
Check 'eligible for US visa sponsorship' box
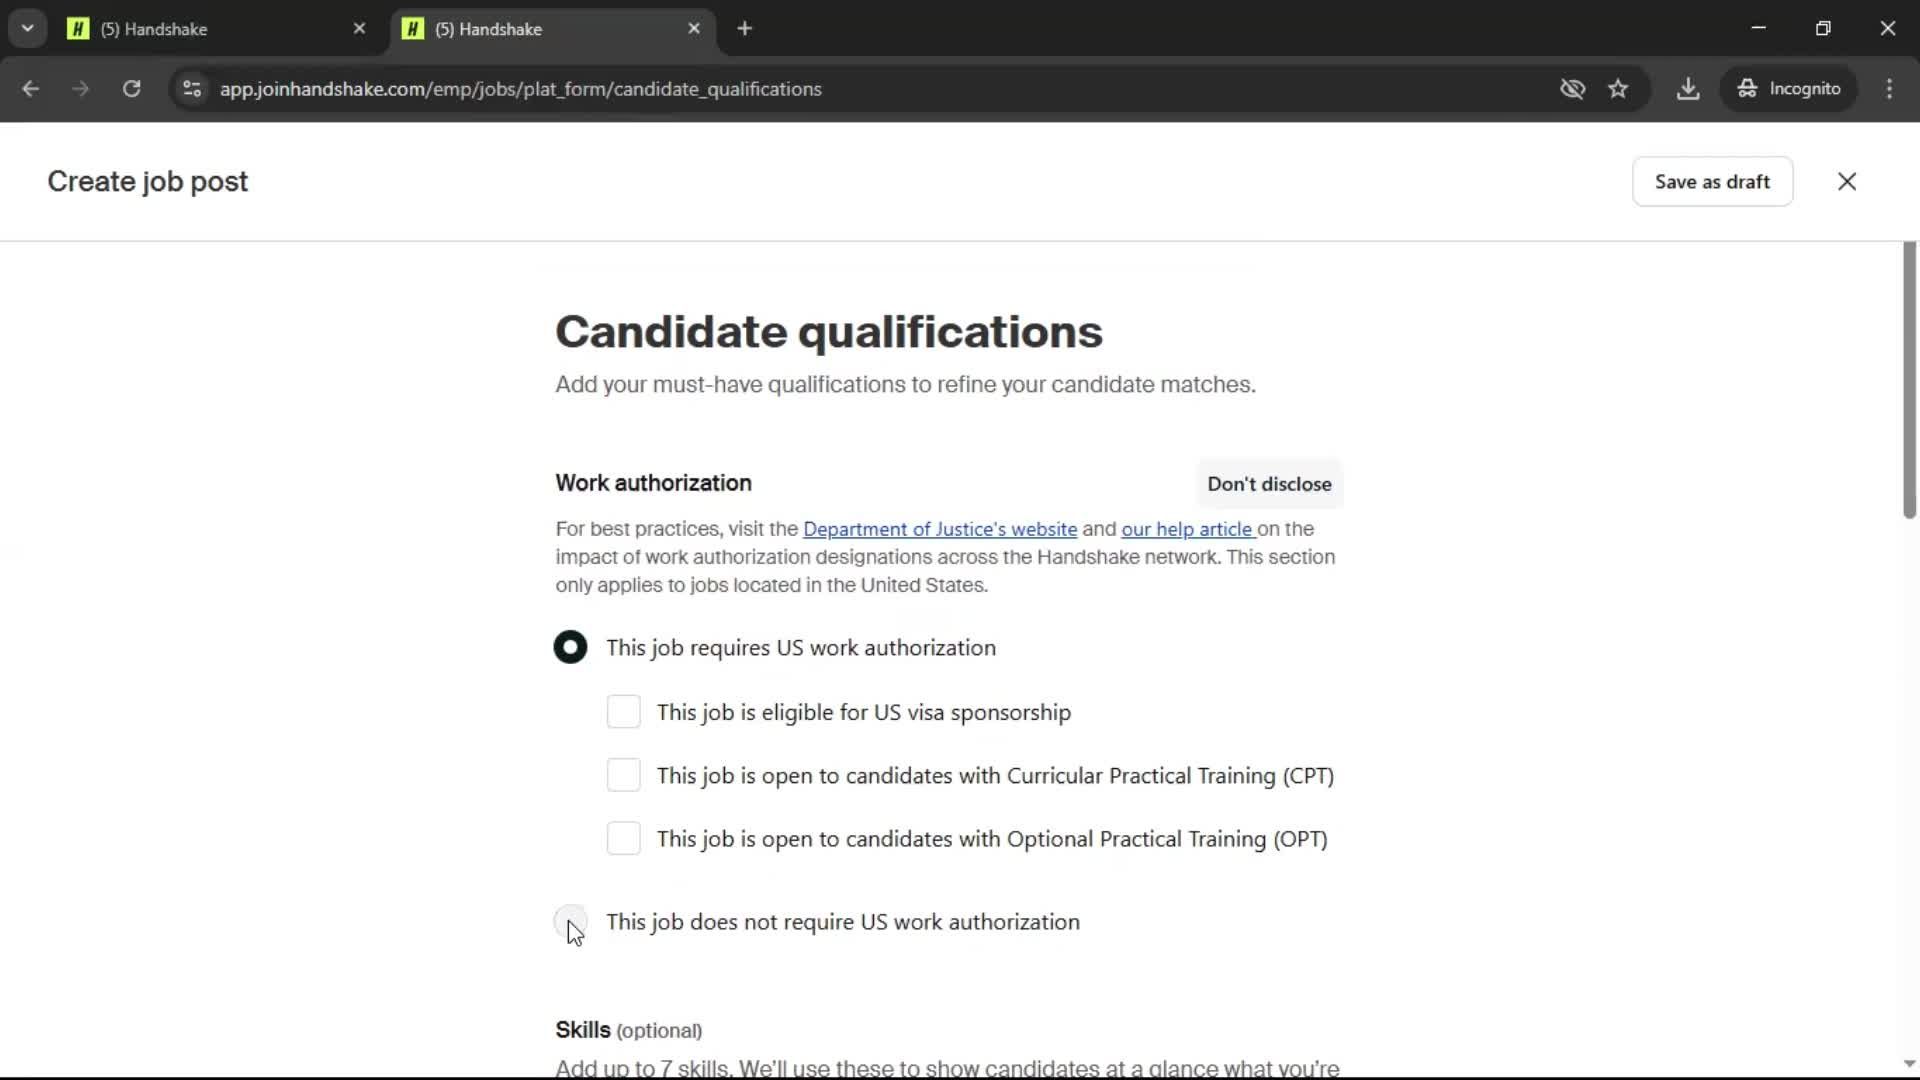(623, 712)
